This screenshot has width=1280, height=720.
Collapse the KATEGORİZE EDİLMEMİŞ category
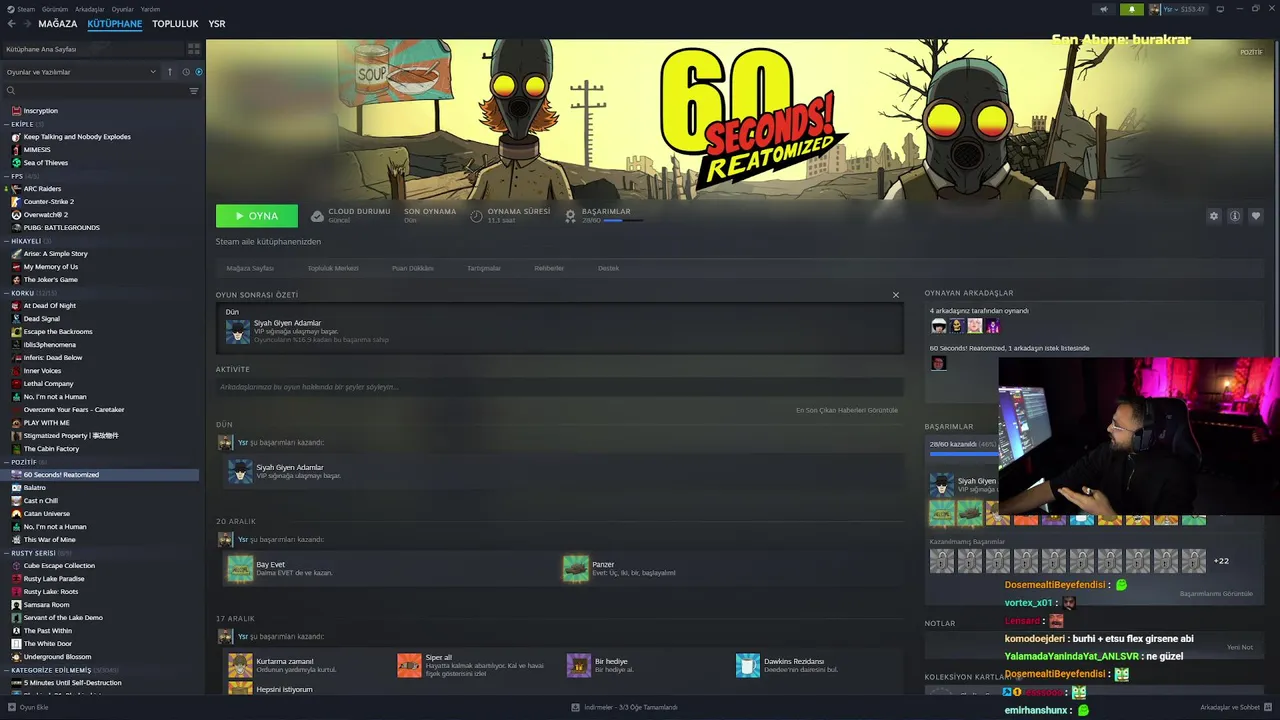click(7, 670)
